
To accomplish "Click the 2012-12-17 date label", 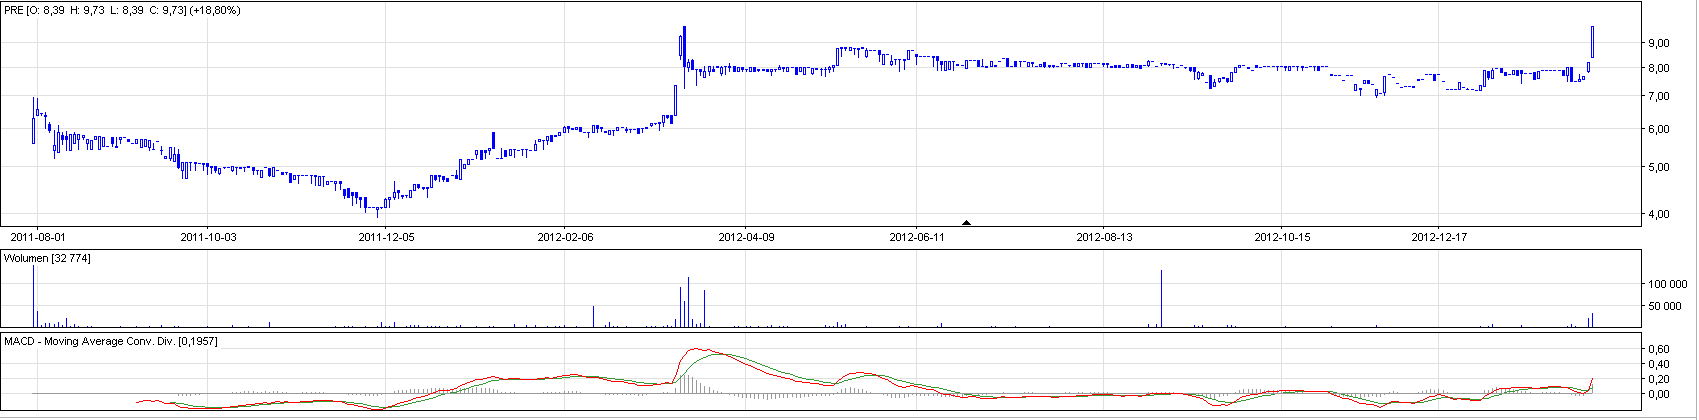I will click(1439, 237).
